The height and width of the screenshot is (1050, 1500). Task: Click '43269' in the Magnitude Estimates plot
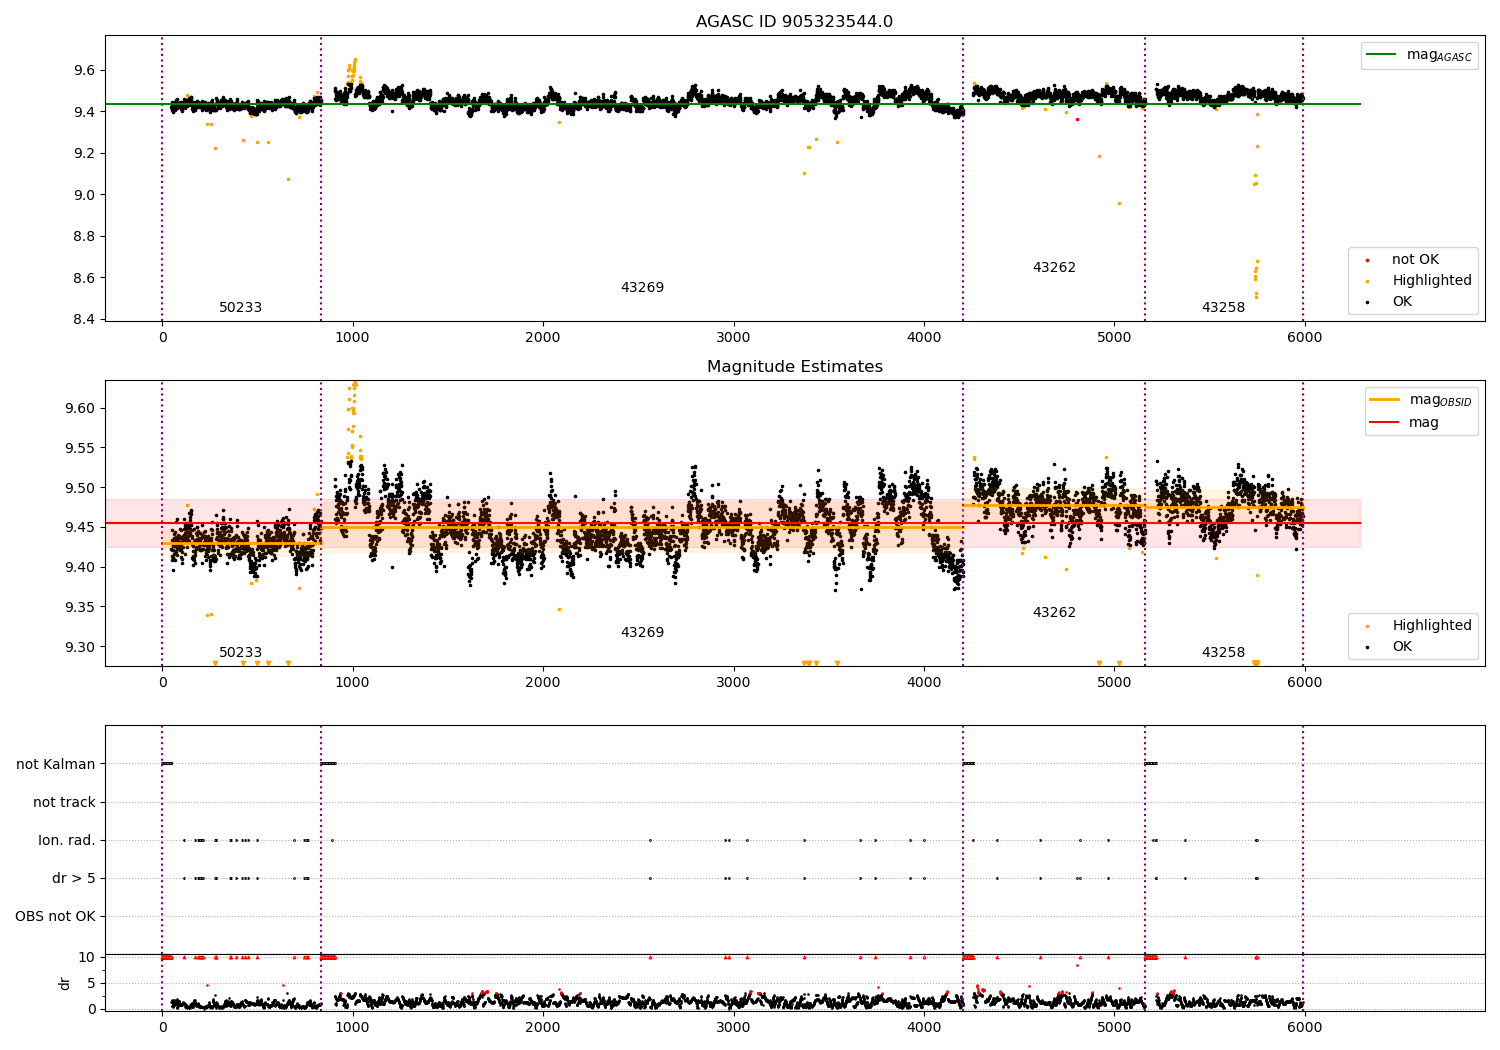[x=642, y=633]
